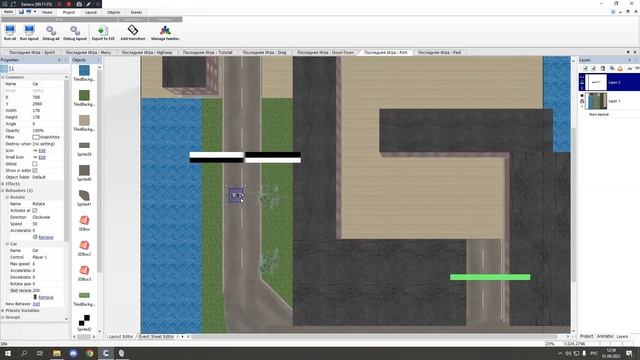Expand the Private Variables section
Viewport: 640px width, 360px height.
tap(3, 310)
